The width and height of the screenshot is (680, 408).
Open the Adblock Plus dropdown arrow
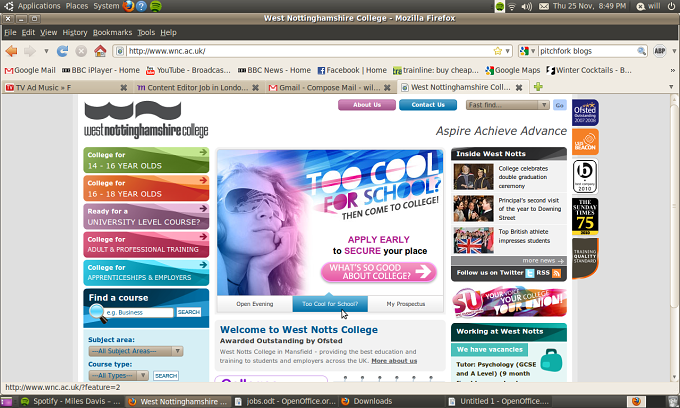click(674, 51)
